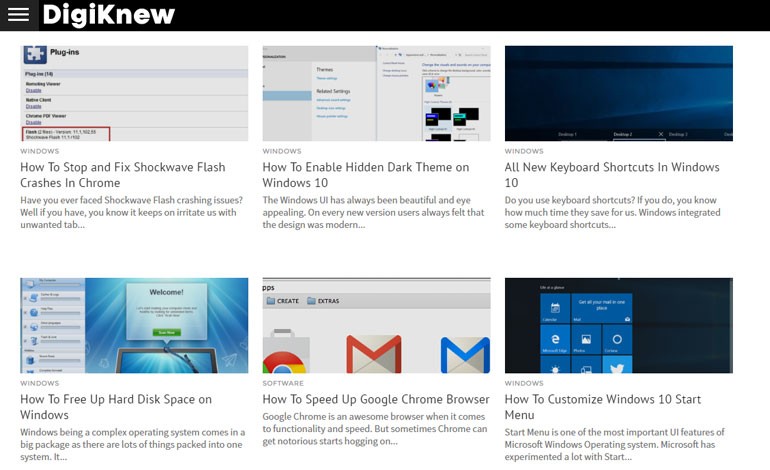Click the DigiKnew site logo
Image resolution: width=770 pixels, height=470 pixels.
(x=109, y=14)
